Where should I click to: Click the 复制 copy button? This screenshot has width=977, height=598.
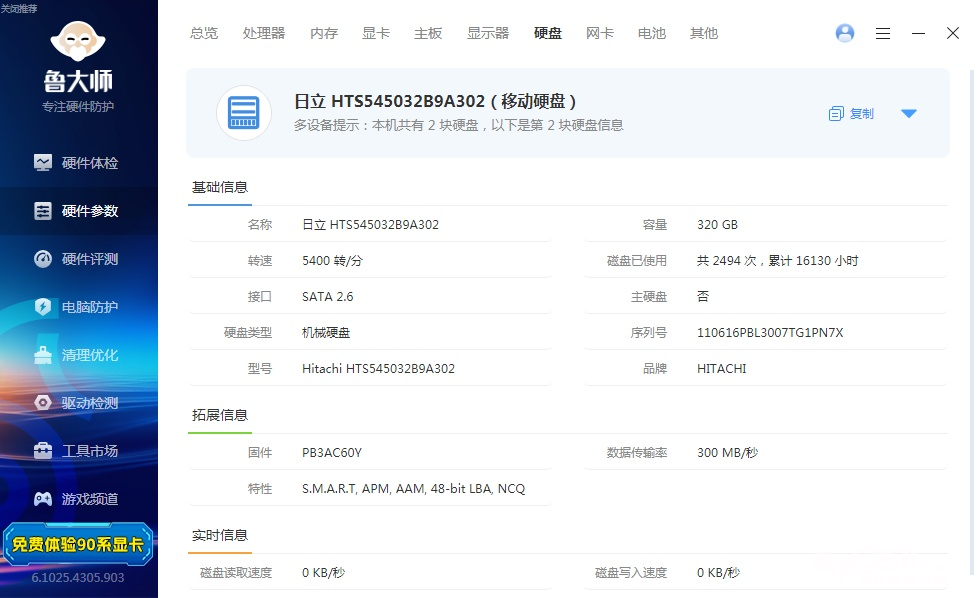point(852,114)
